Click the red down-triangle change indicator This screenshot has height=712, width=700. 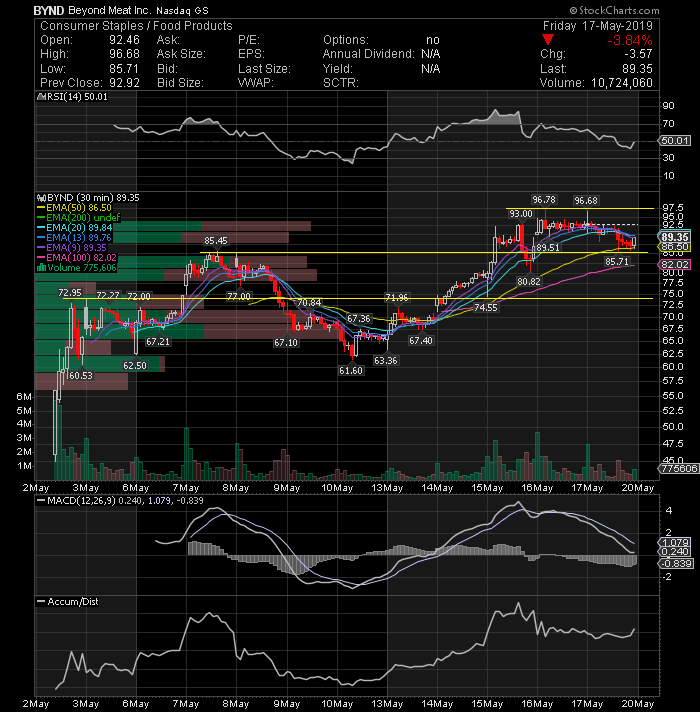[x=548, y=40]
